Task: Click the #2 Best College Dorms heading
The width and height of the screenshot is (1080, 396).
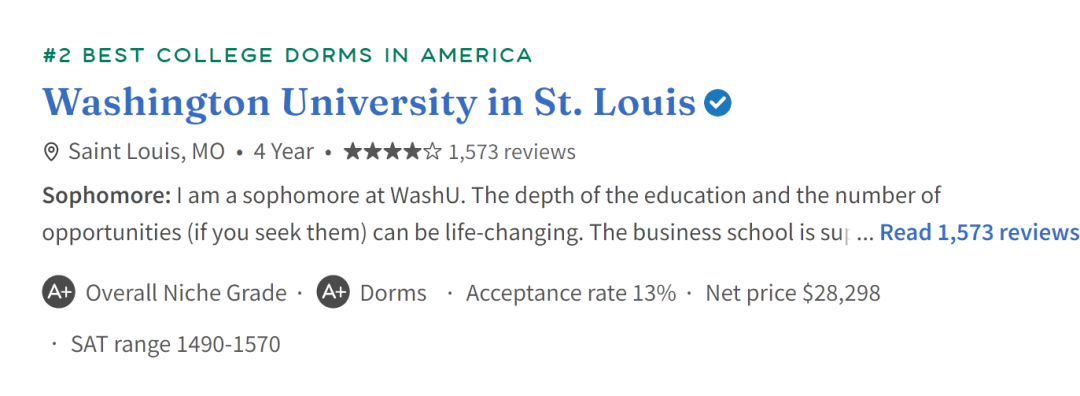Action: (x=287, y=55)
